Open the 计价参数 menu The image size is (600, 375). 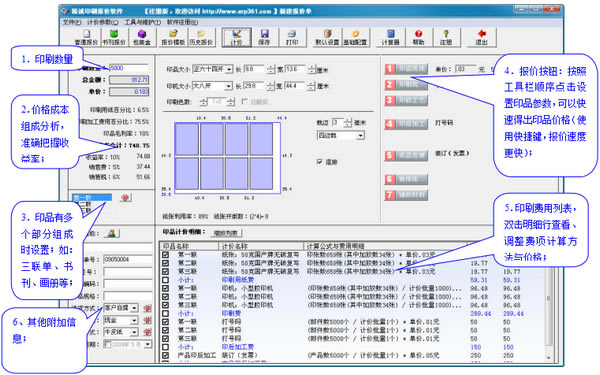click(x=103, y=22)
